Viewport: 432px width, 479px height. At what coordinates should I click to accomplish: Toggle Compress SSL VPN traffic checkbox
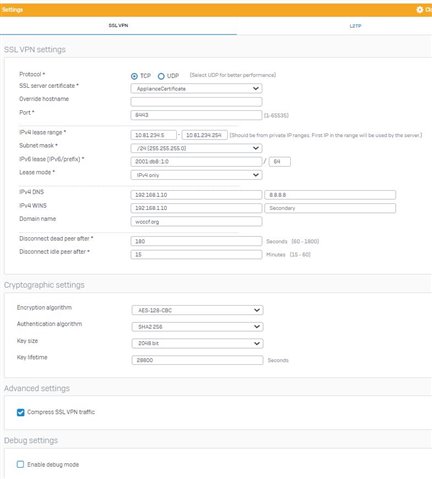point(20,412)
